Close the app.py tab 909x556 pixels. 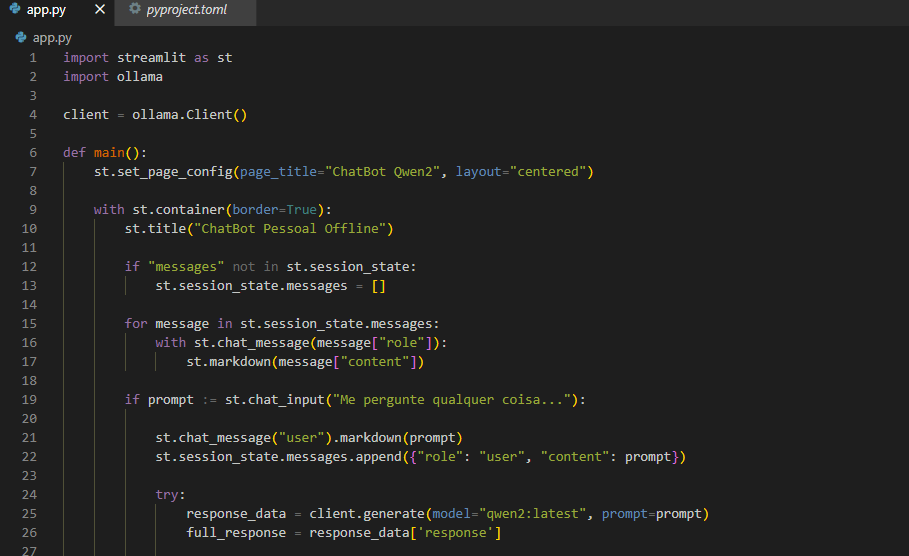[99, 10]
